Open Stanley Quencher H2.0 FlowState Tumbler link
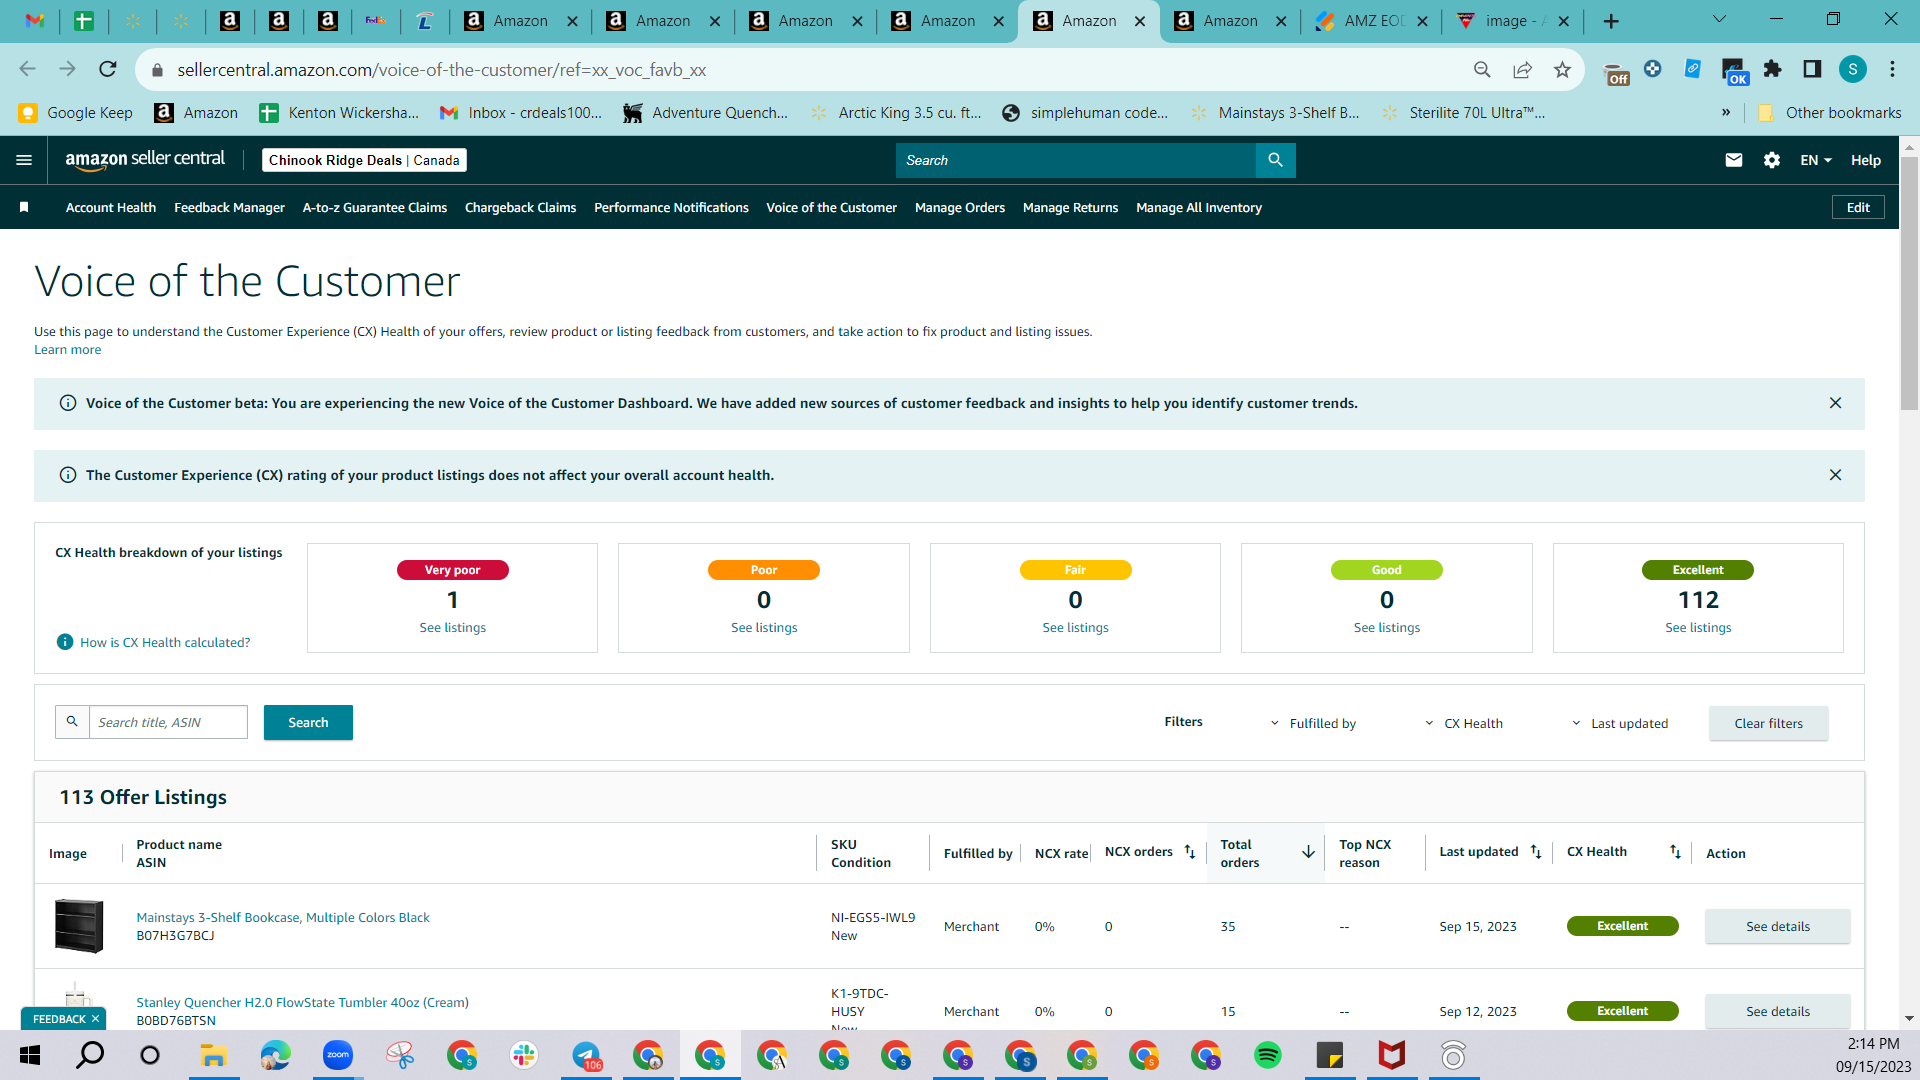This screenshot has height=1080, width=1920. coord(302,1002)
